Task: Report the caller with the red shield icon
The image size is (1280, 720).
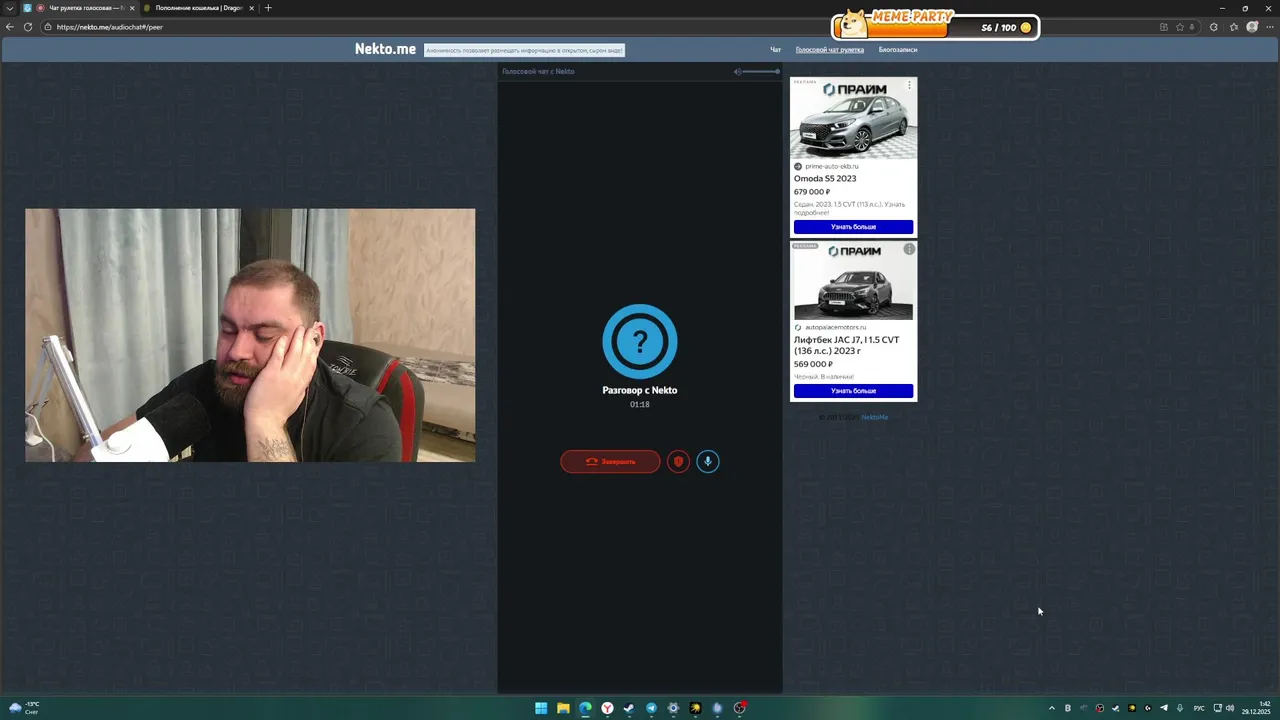Action: (x=678, y=461)
